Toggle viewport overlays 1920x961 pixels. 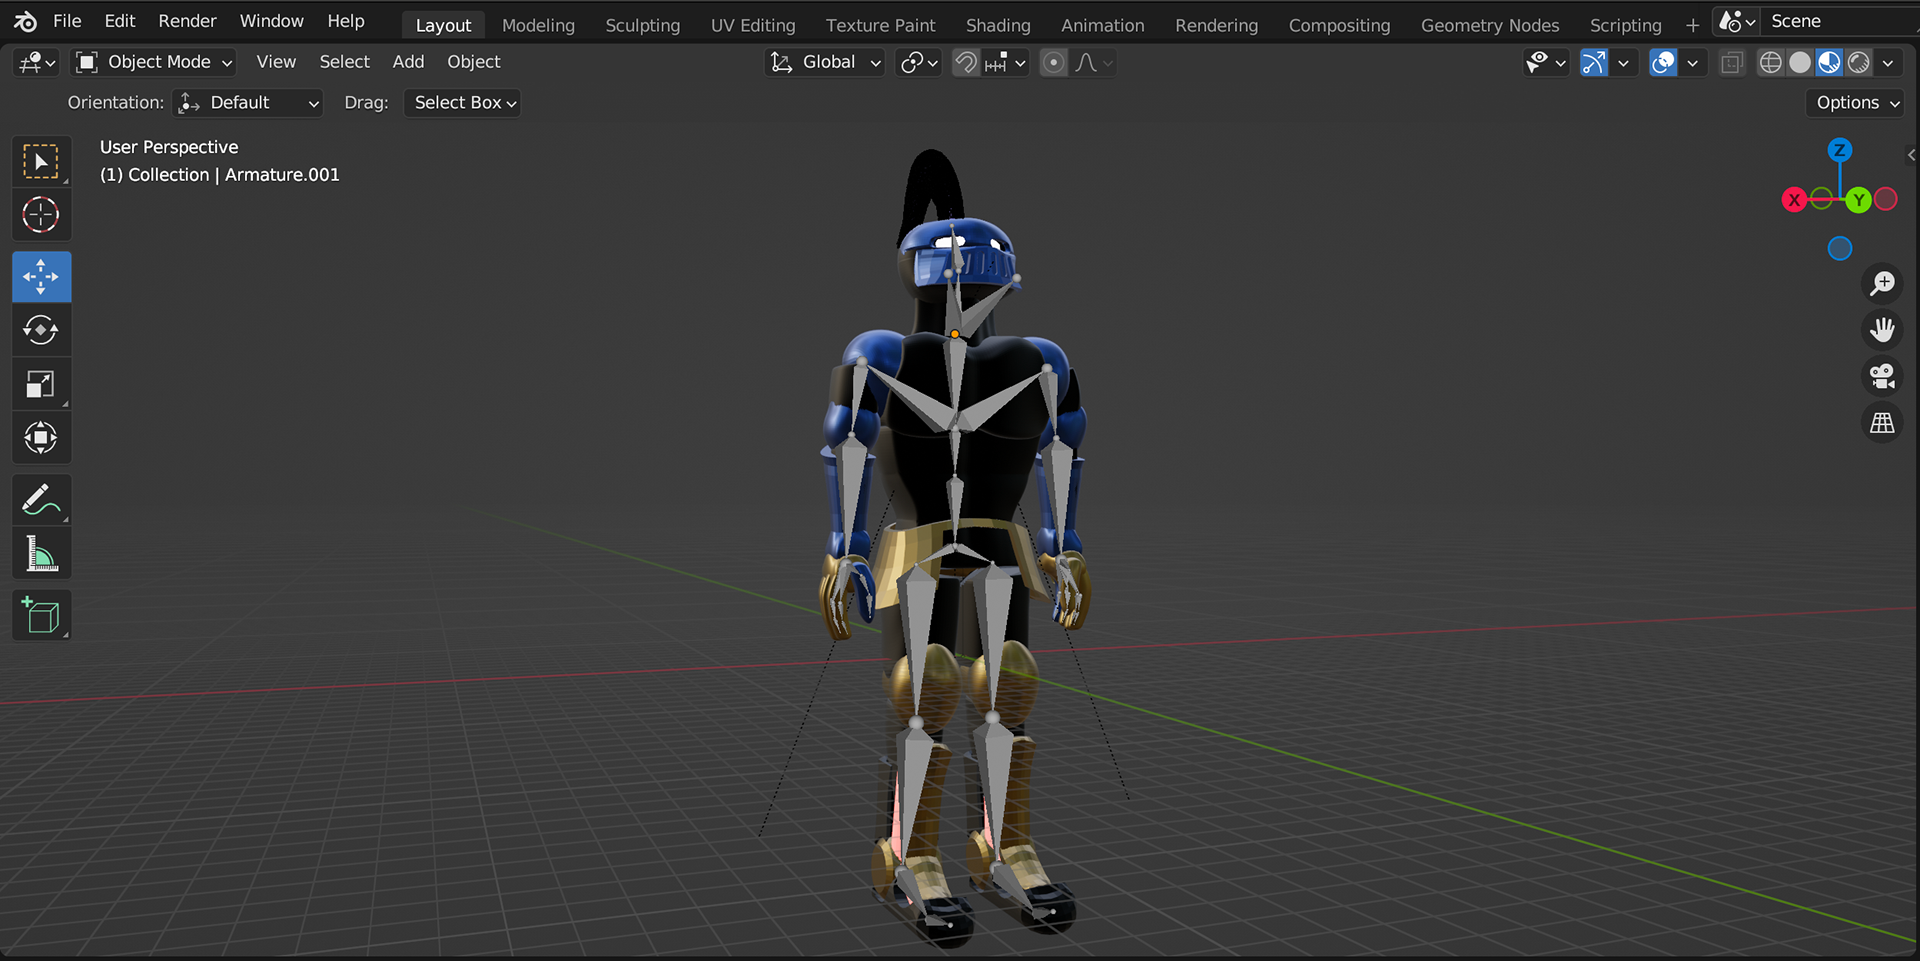pos(1663,63)
